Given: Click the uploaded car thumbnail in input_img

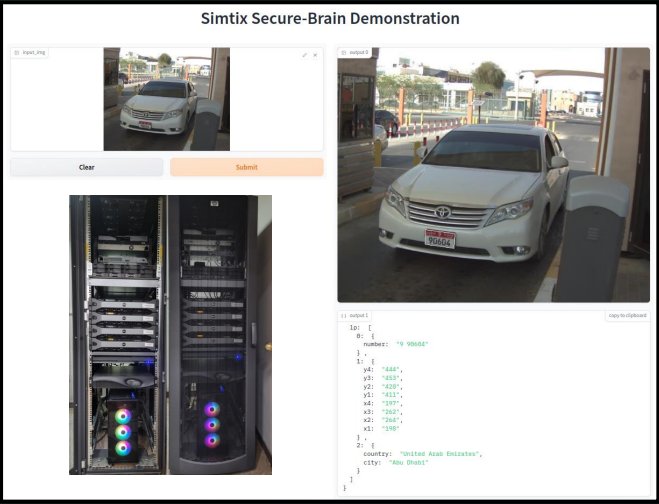Looking at the screenshot, I should click(x=167, y=99).
